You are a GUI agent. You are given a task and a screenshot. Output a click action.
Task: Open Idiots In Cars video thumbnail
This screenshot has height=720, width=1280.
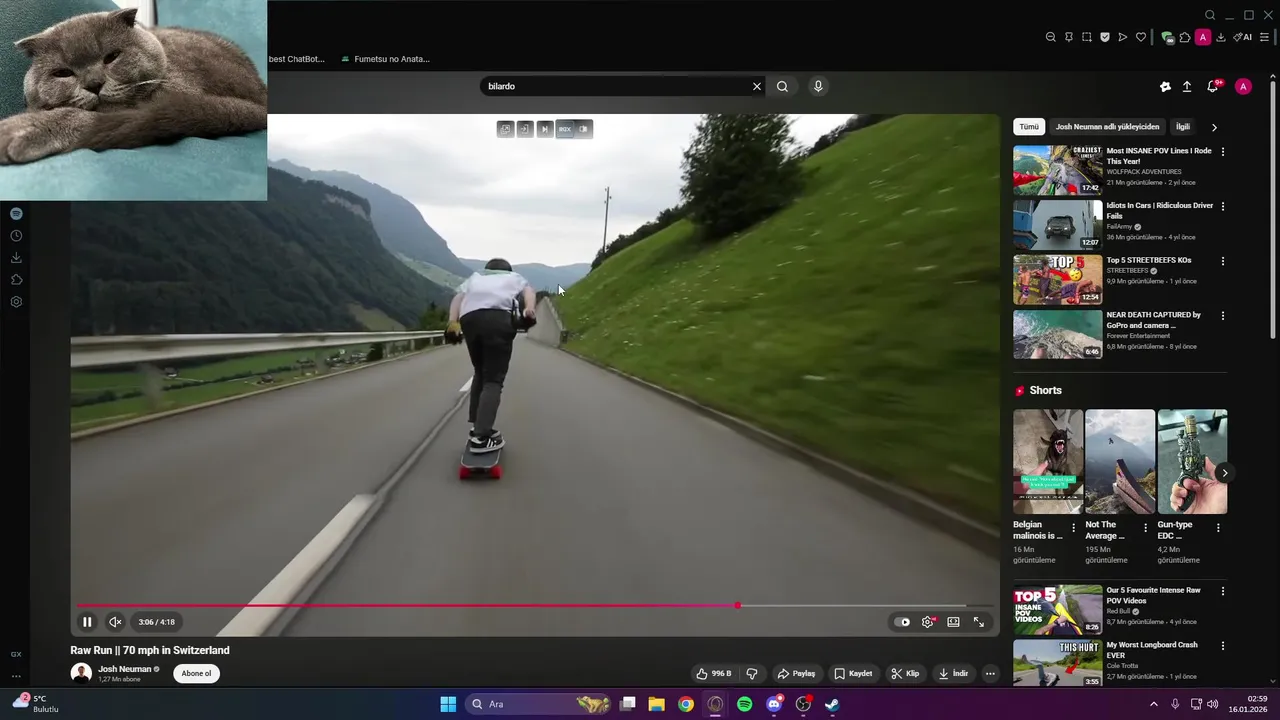(x=1058, y=225)
